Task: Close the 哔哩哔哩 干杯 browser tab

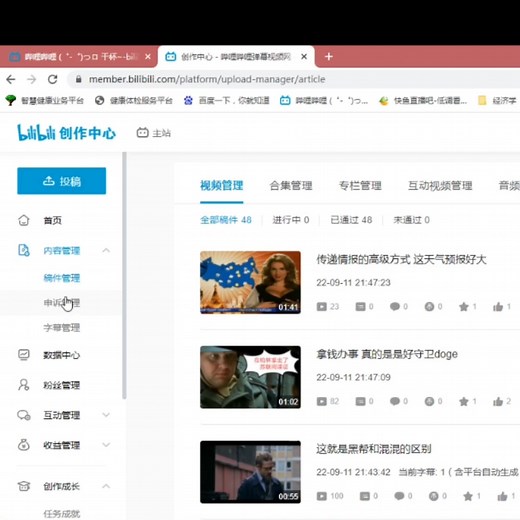Action: tap(148, 57)
